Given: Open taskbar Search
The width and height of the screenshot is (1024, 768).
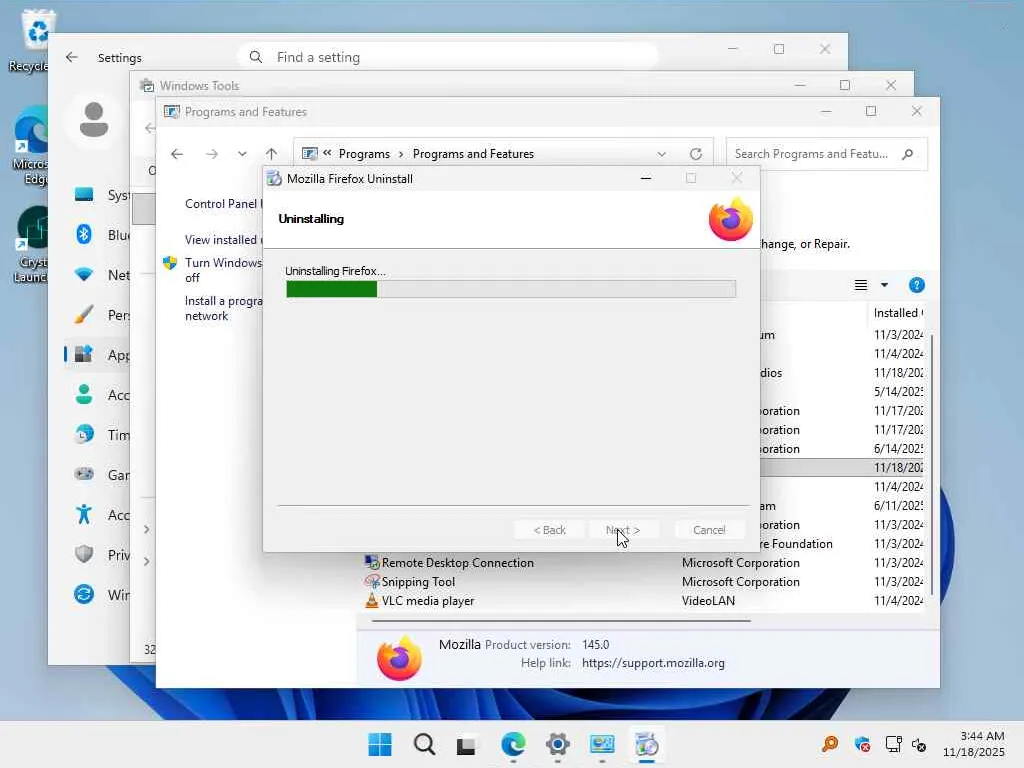Looking at the screenshot, I should point(424,744).
